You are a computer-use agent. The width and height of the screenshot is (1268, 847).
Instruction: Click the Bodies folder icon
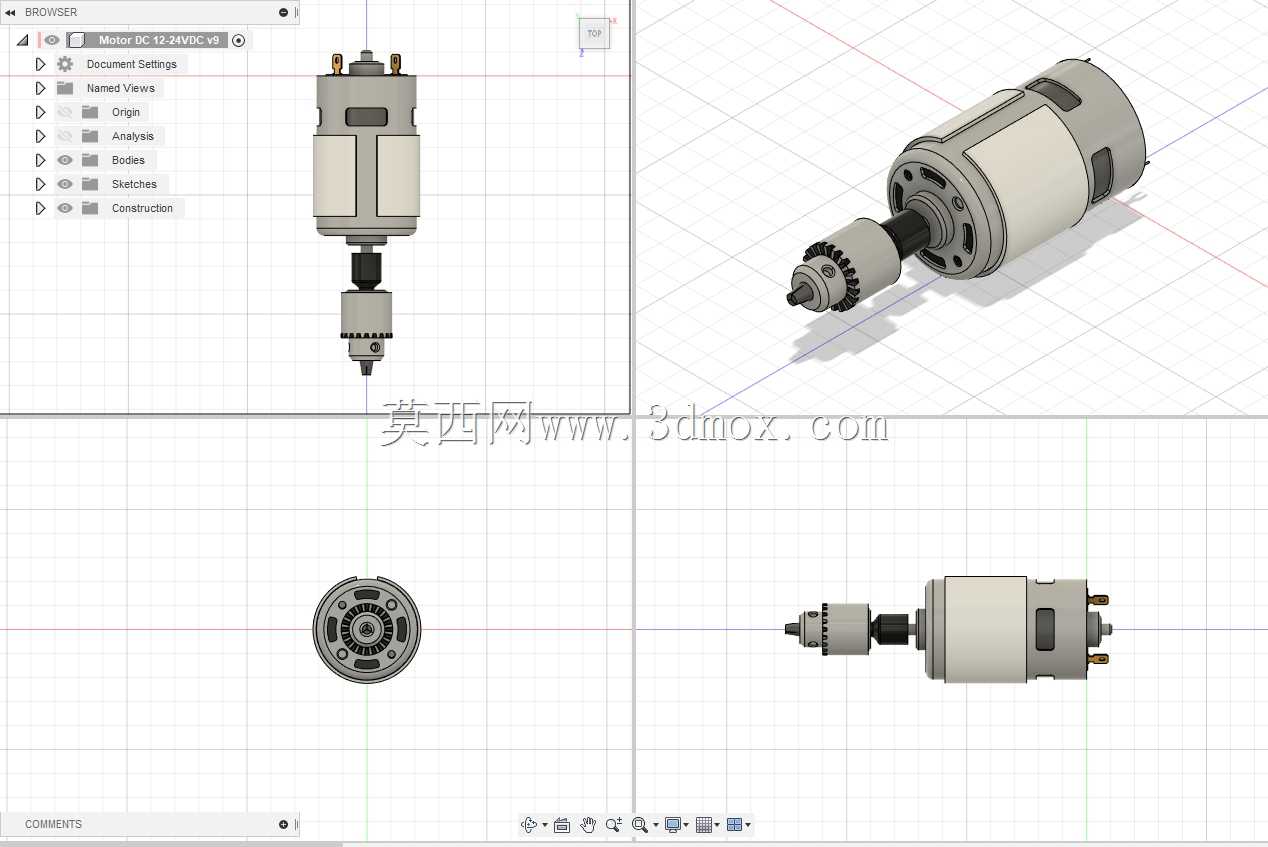[90, 160]
